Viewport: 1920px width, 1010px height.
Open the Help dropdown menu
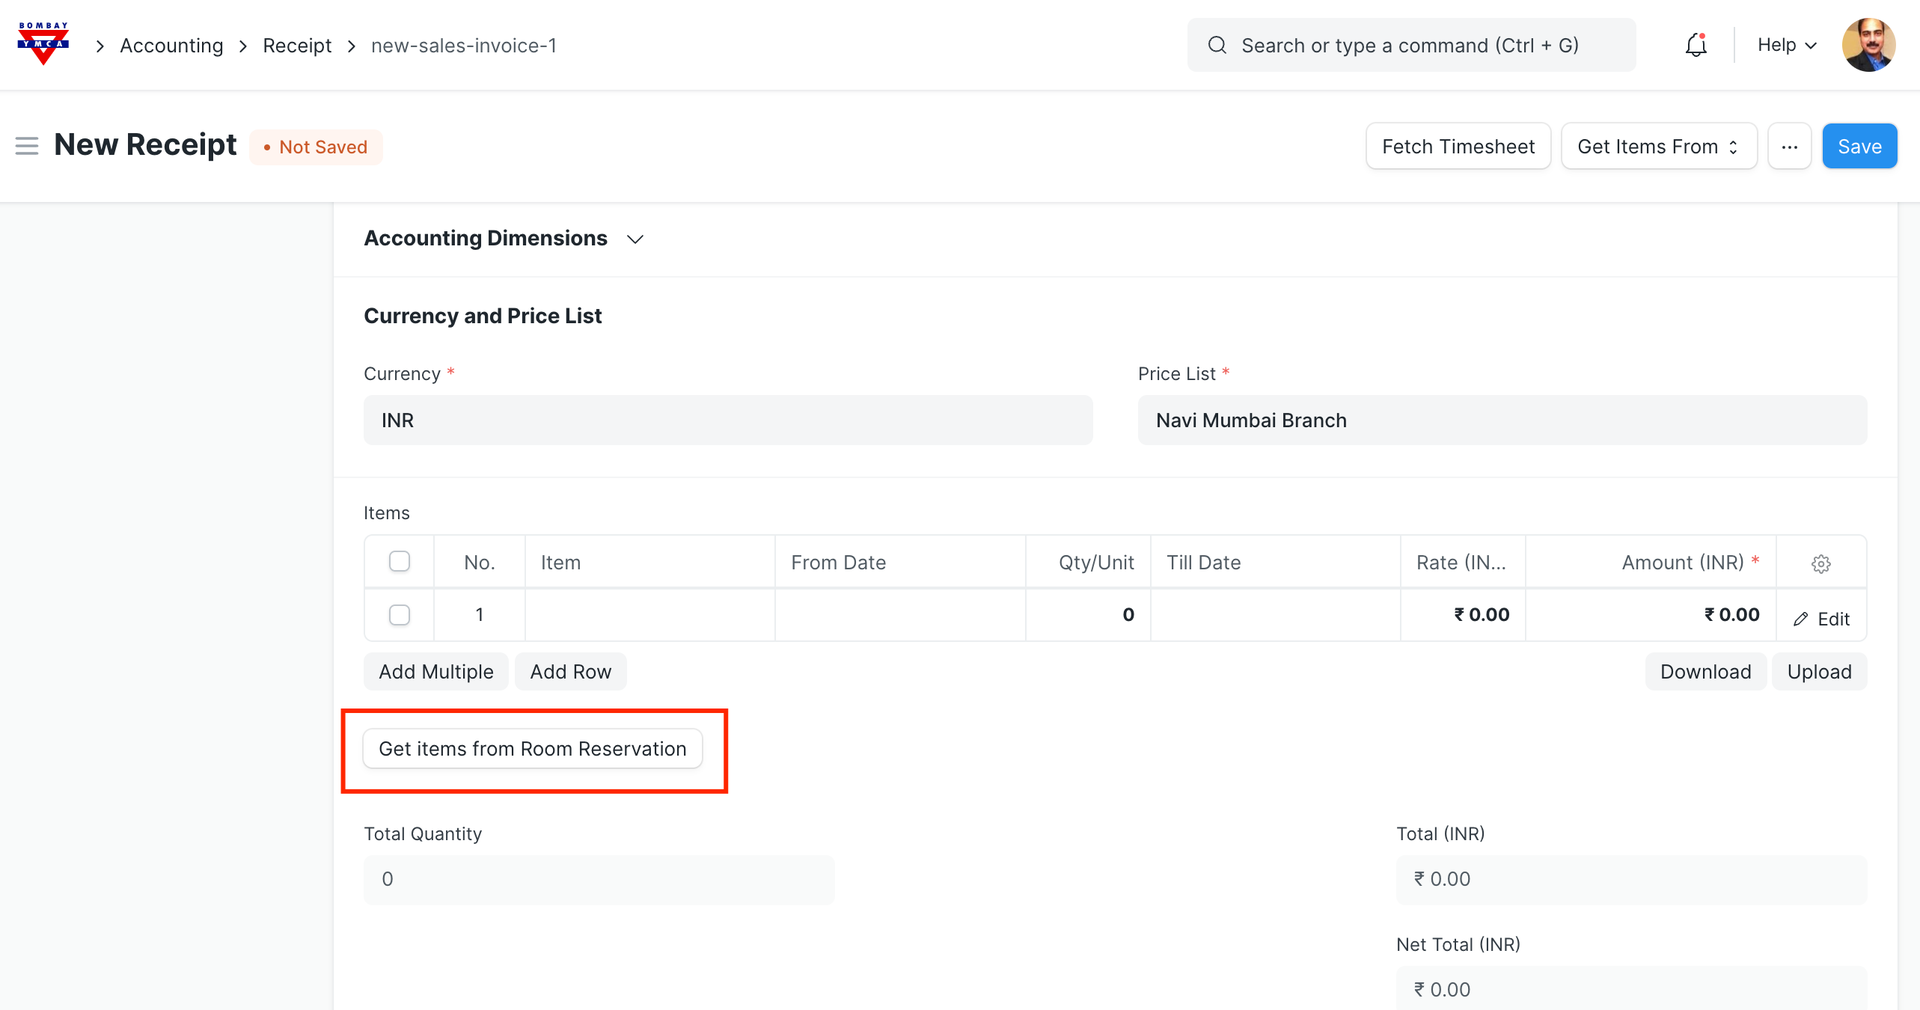coord(1786,45)
